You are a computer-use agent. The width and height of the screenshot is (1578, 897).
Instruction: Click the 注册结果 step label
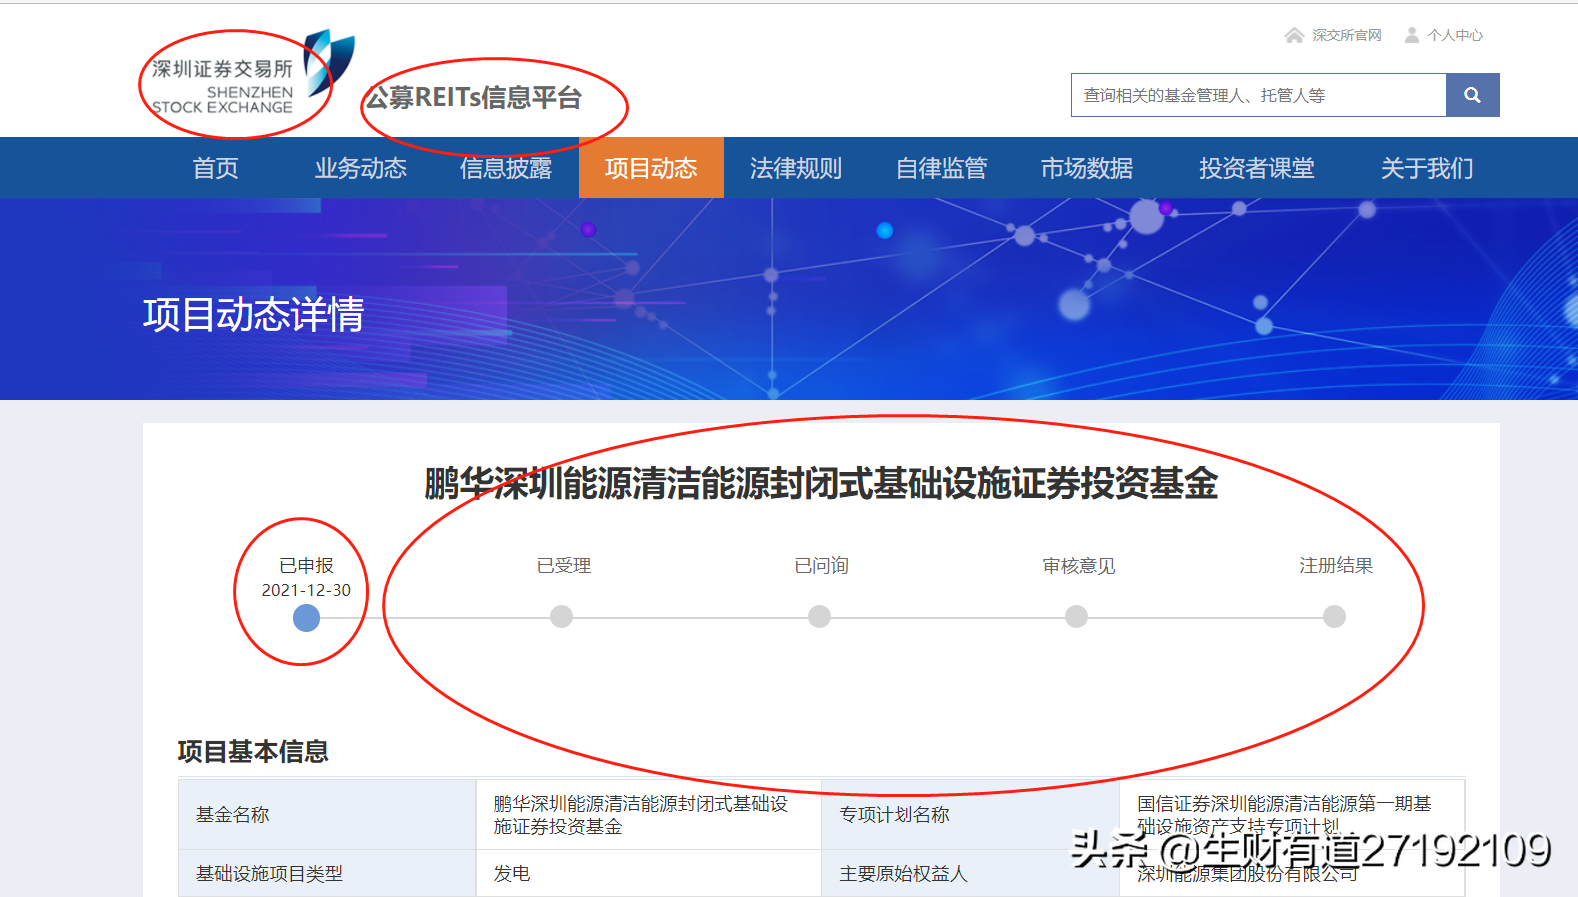click(x=1336, y=566)
